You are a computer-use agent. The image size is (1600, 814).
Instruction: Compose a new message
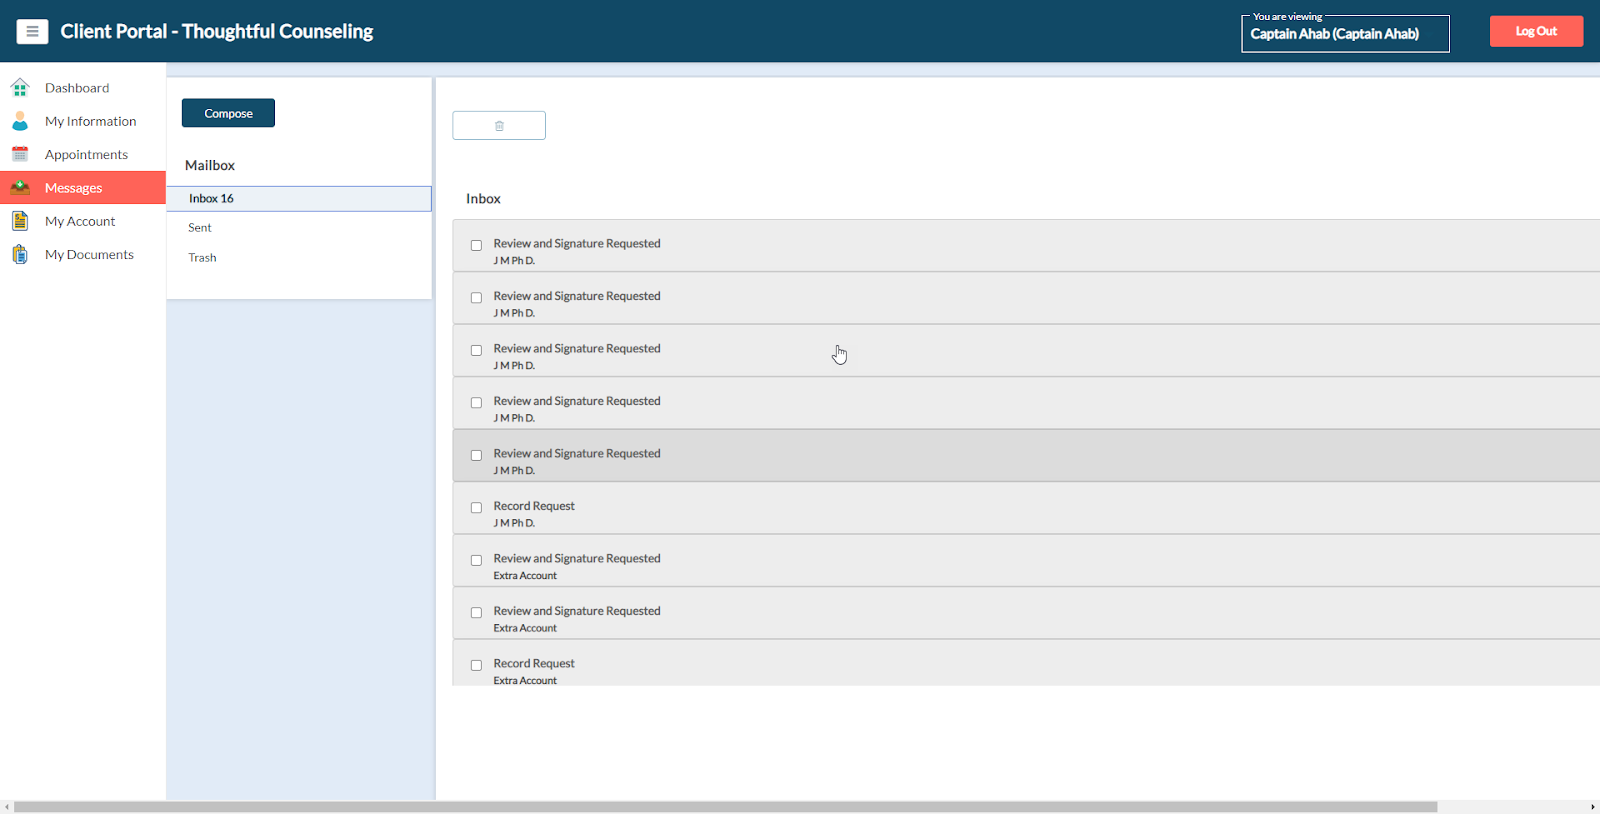coord(228,113)
